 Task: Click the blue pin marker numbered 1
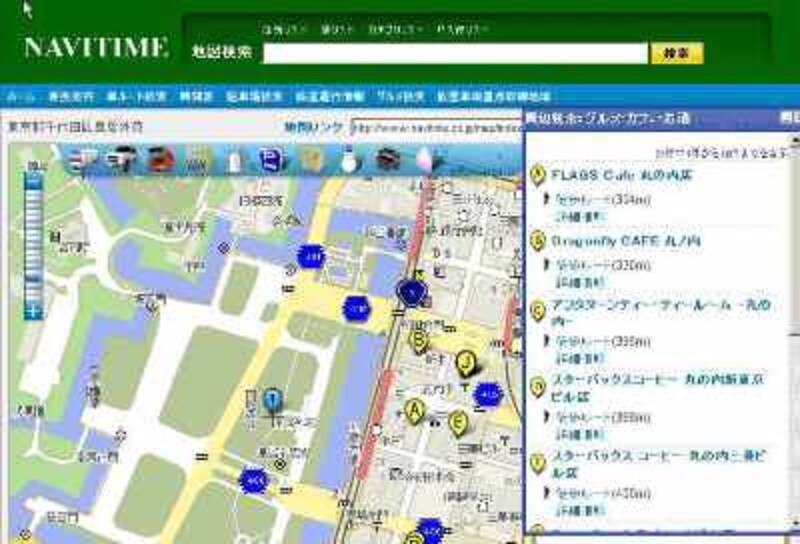tap(273, 401)
